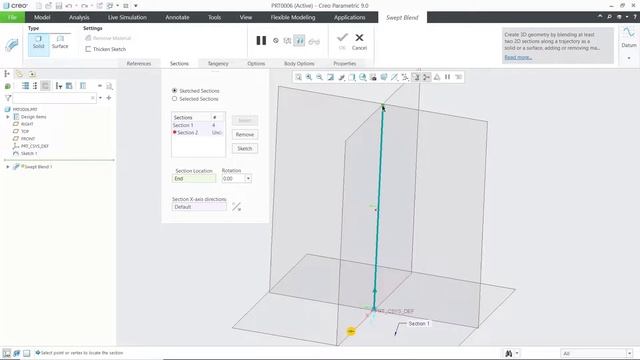Select the Section 1 row
This screenshot has width=640, height=360.
pos(198,125)
